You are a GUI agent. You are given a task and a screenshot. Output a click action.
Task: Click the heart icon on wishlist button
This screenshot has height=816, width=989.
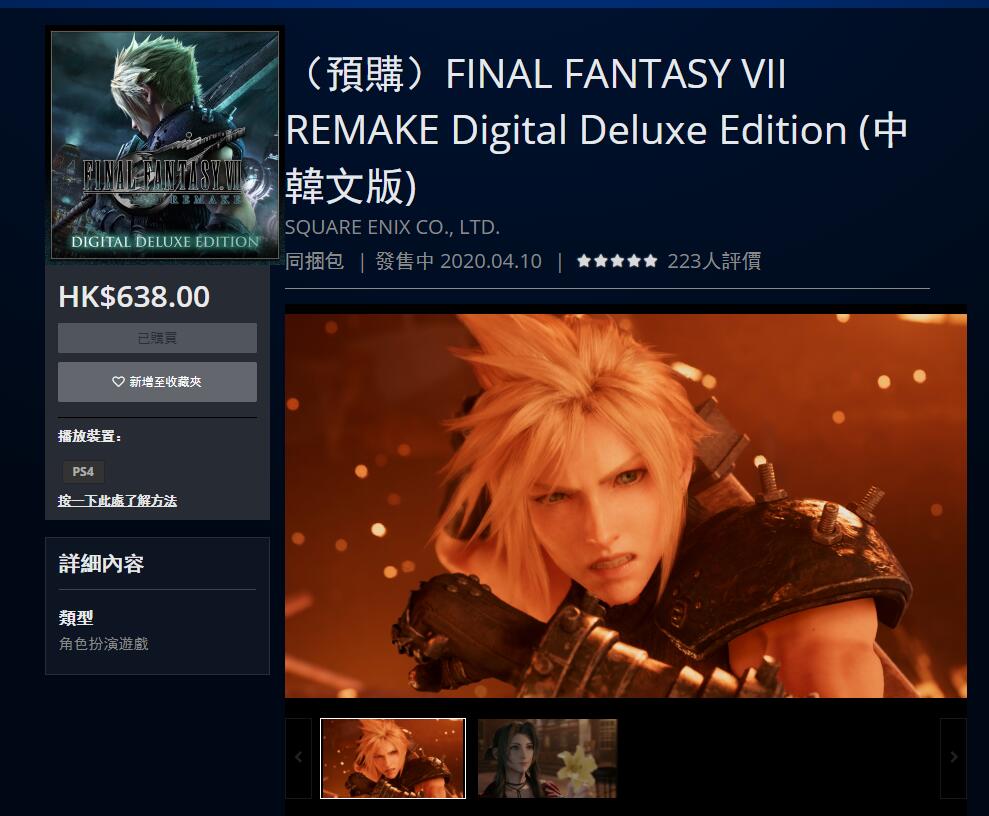[118, 382]
